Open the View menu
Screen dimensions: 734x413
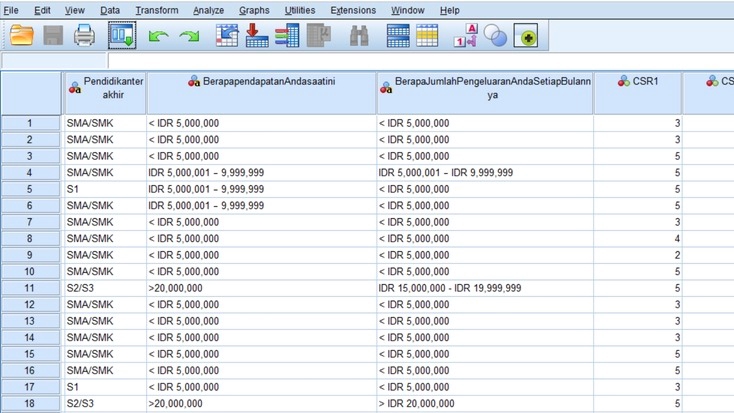click(74, 10)
